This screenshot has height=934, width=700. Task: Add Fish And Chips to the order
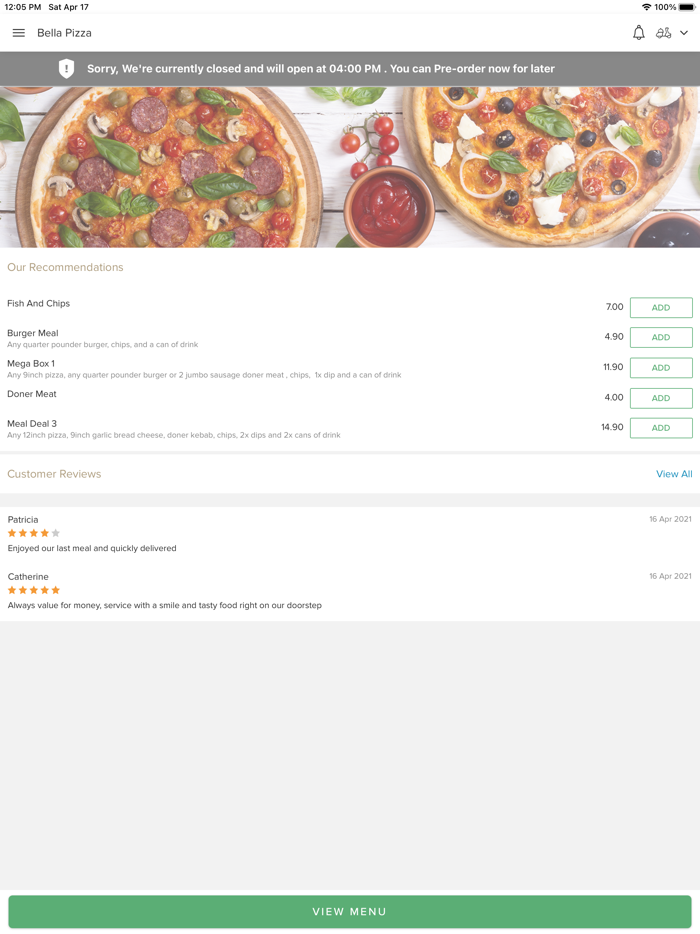point(661,307)
